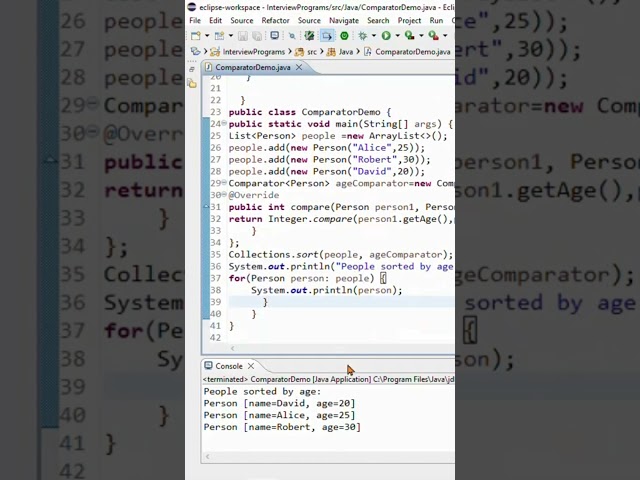The height and width of the screenshot is (480, 640).
Task: Click the green Run play button
Action: point(386,36)
